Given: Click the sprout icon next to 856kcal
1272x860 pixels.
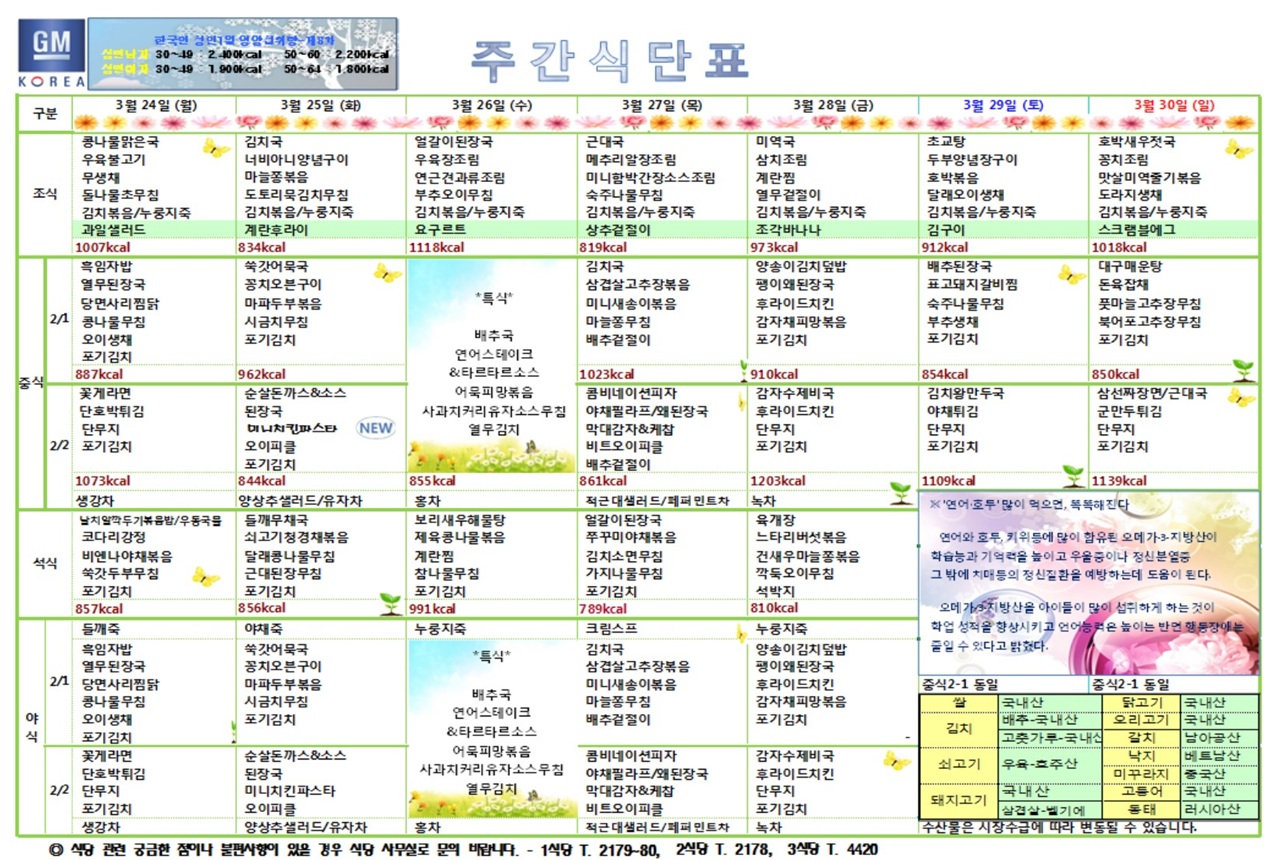Looking at the screenshot, I should pos(389,601).
